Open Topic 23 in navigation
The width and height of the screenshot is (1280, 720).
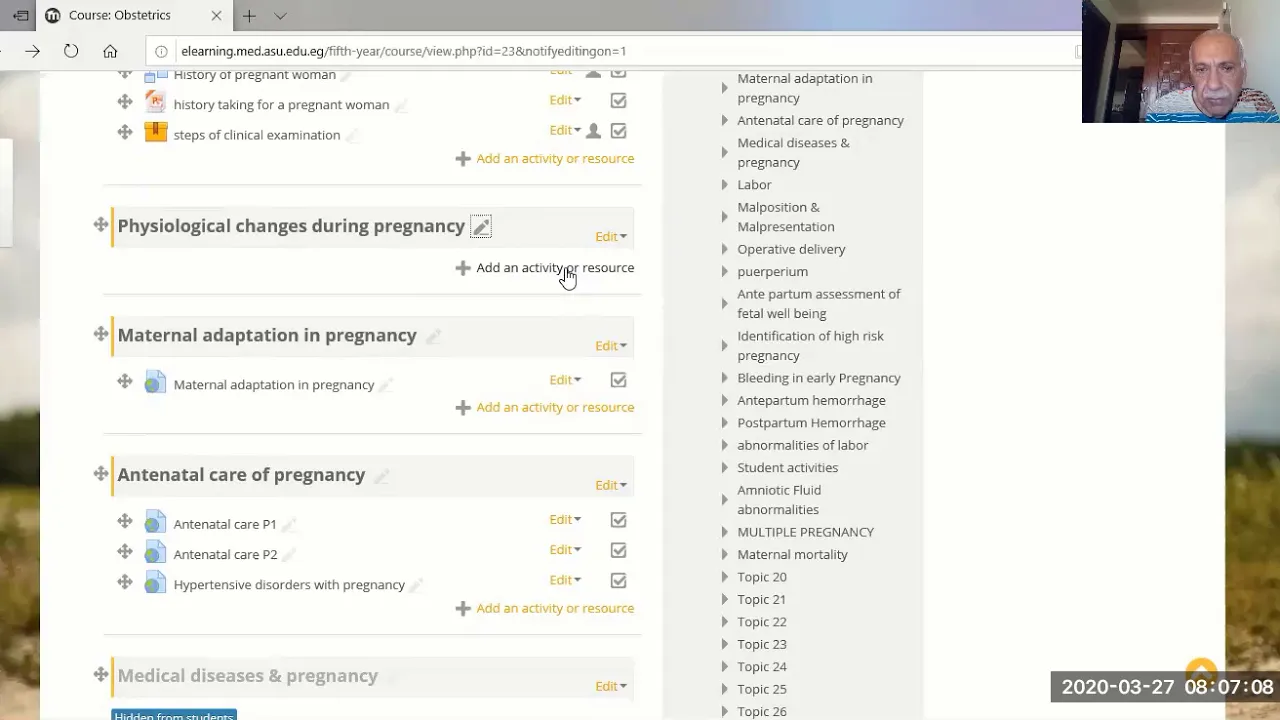[x=762, y=644]
